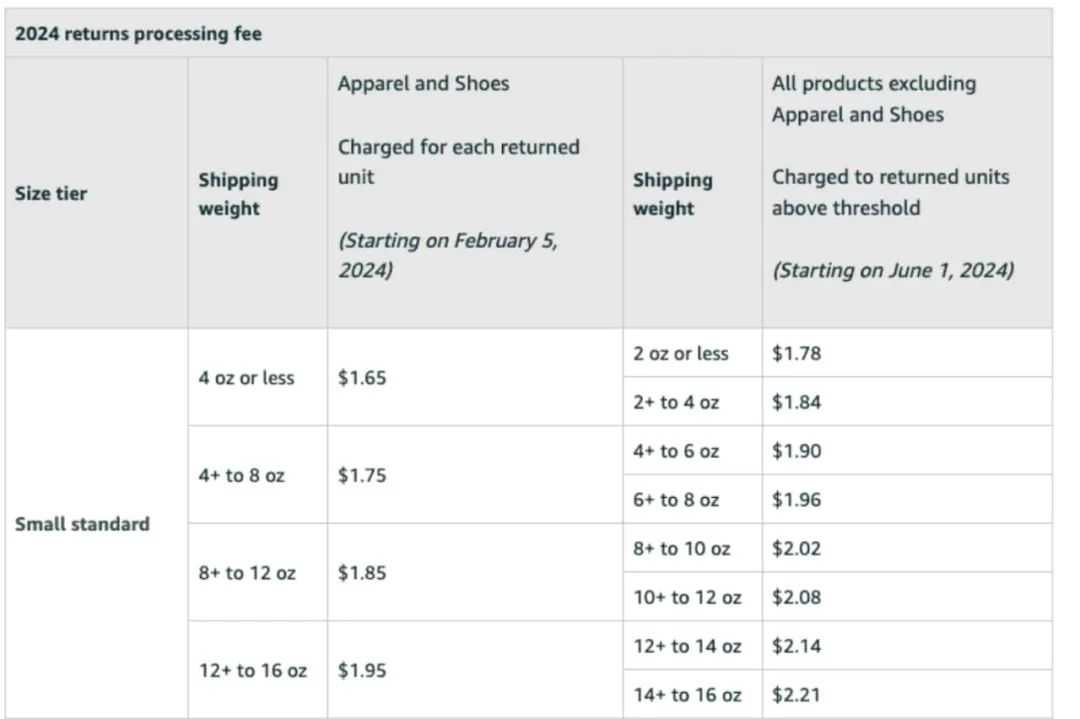Screen dimensions: 1080x719
Task: Select the $1.95 fee value
Action: [x=362, y=670]
